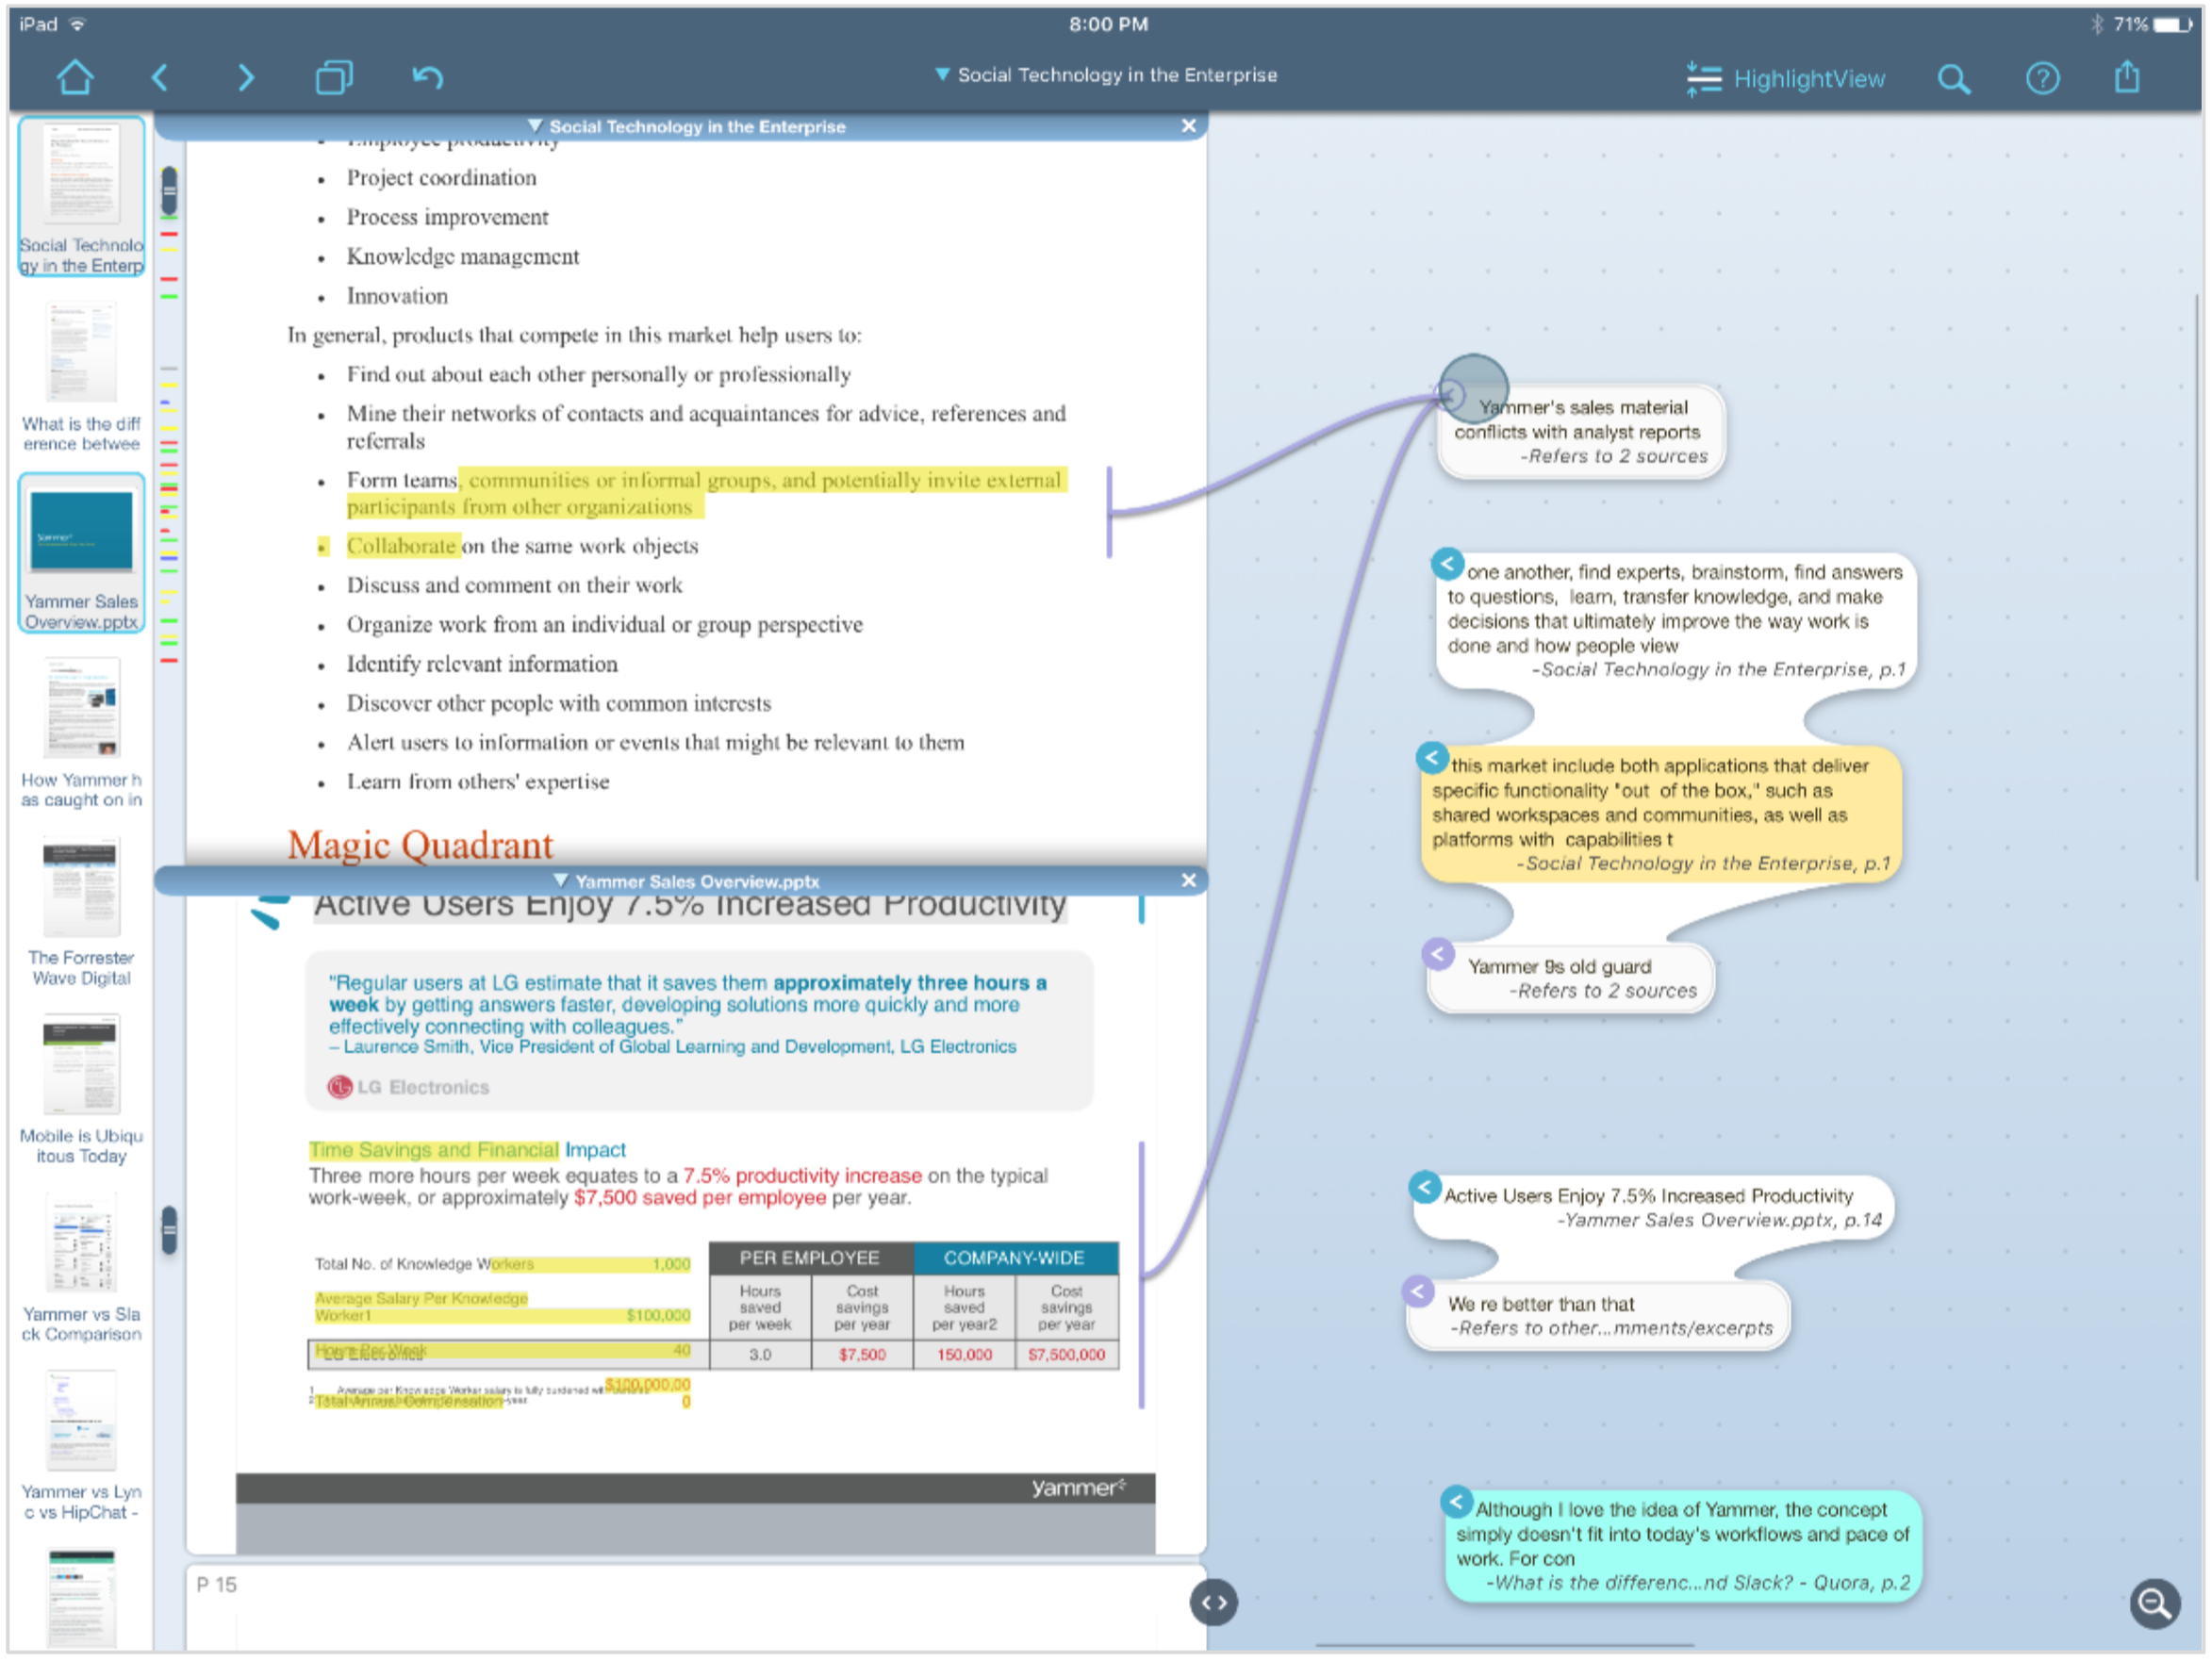Image resolution: width=2212 pixels, height=1661 pixels.
Task: Open Social Technology in the Enterprise thumbnail
Action: pos(81,196)
